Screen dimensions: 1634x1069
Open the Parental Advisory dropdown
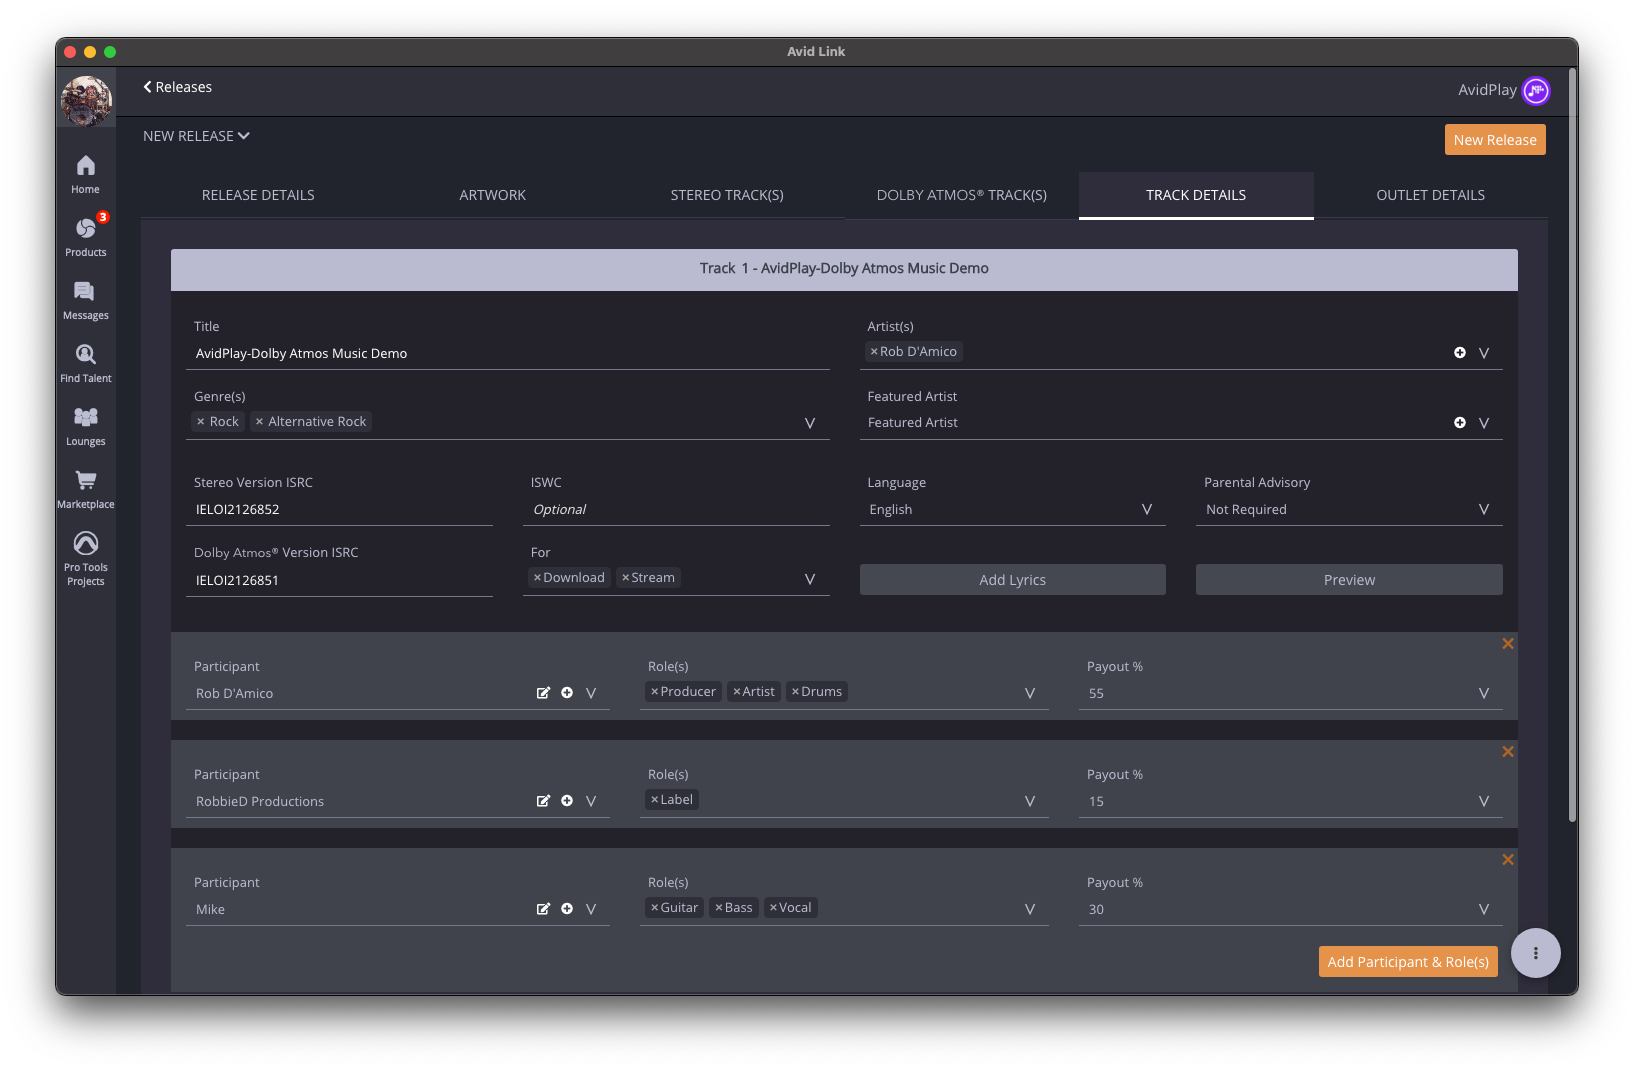pyautogui.click(x=1349, y=510)
